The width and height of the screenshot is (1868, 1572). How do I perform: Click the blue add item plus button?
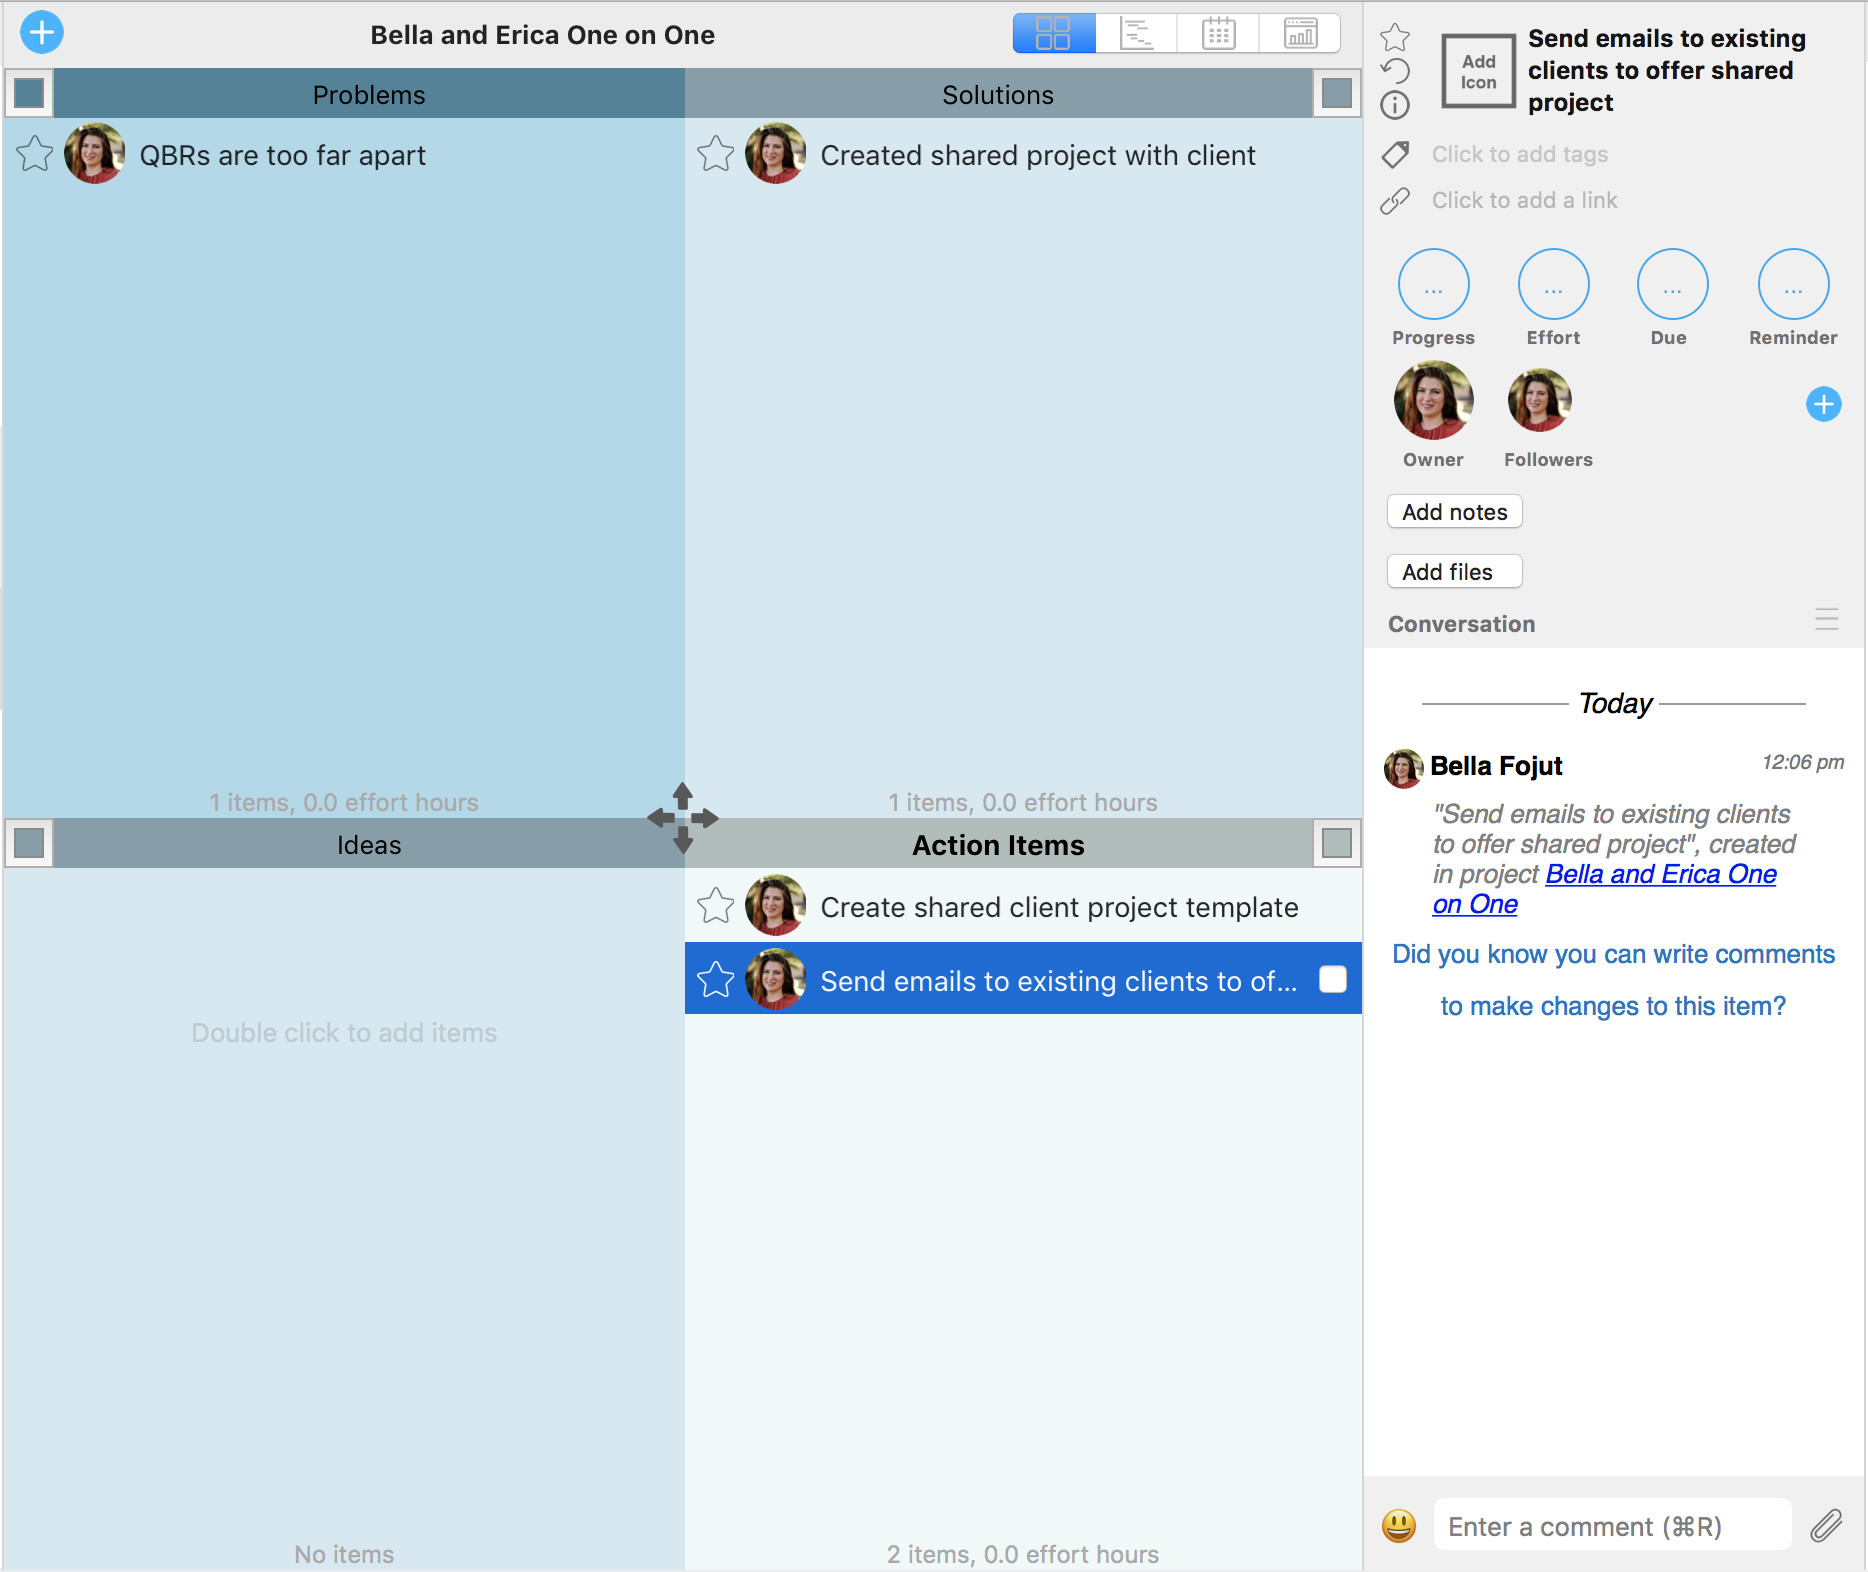42,33
